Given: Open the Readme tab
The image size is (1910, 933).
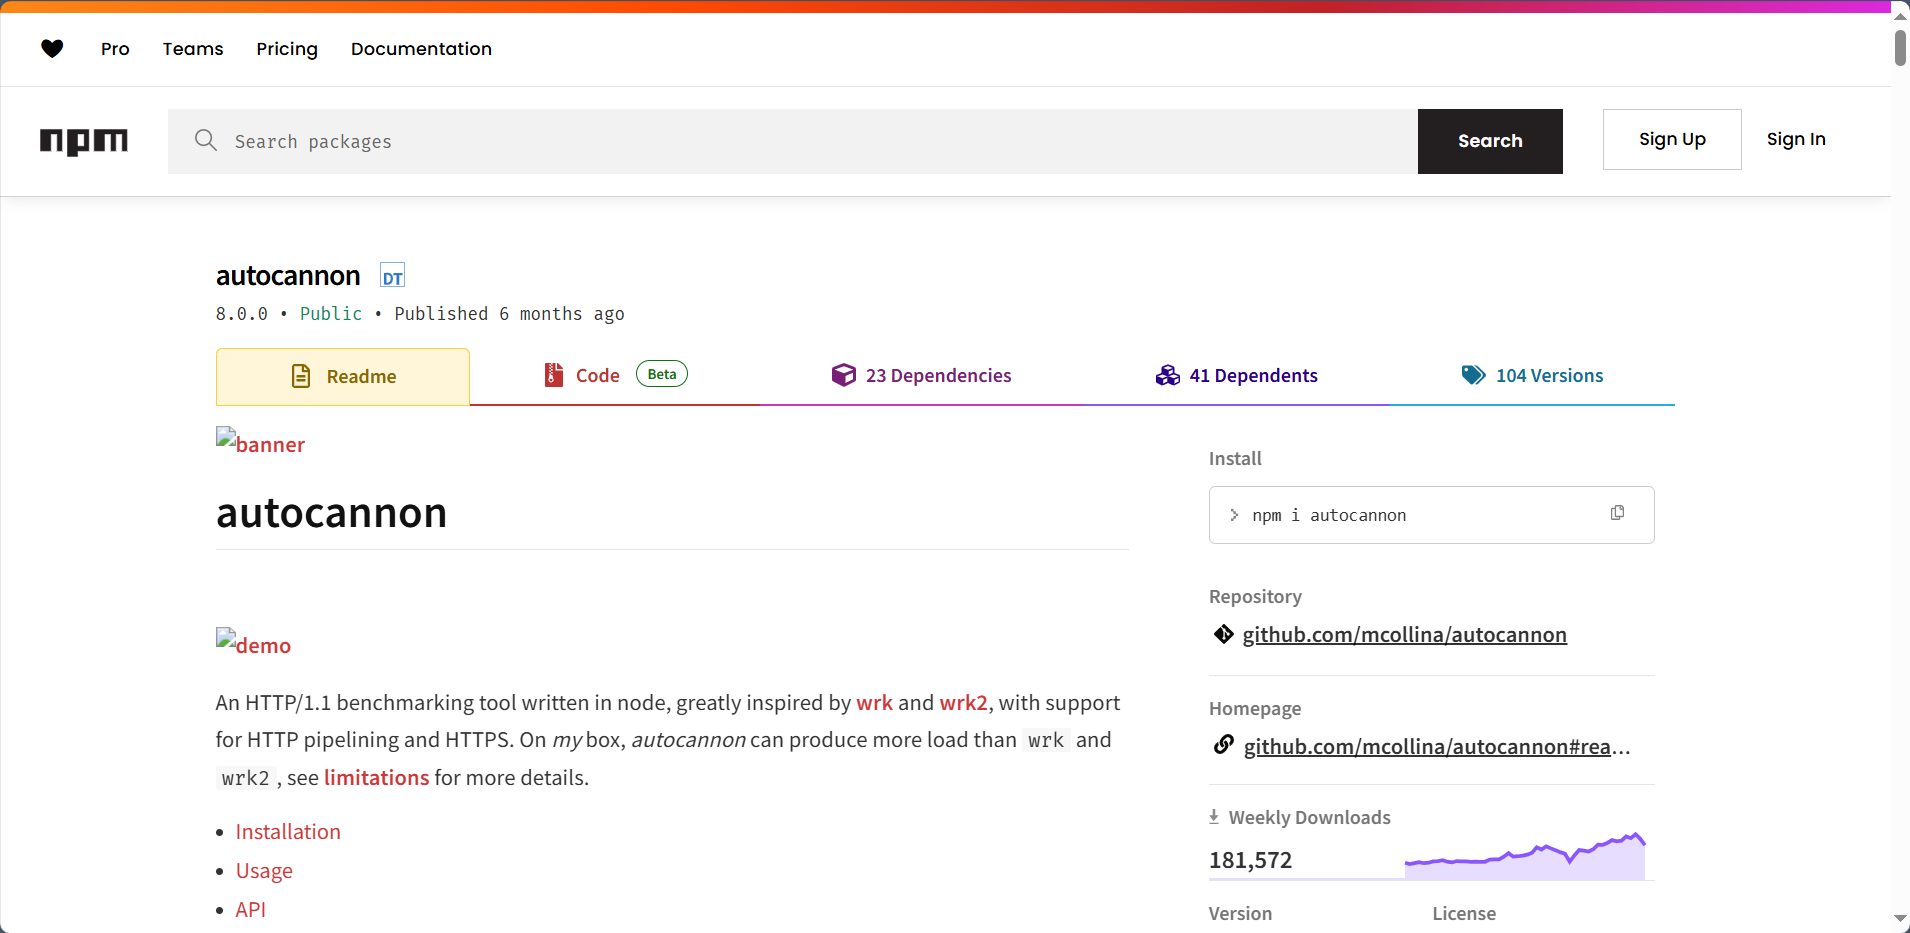Looking at the screenshot, I should 343,376.
